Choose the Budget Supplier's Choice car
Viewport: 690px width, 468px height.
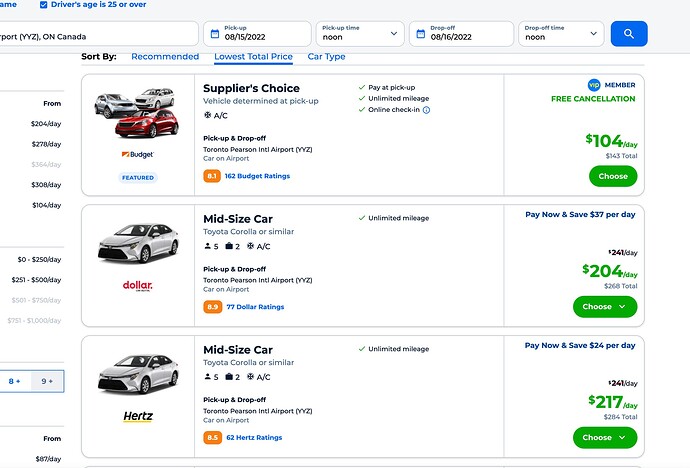(x=613, y=176)
